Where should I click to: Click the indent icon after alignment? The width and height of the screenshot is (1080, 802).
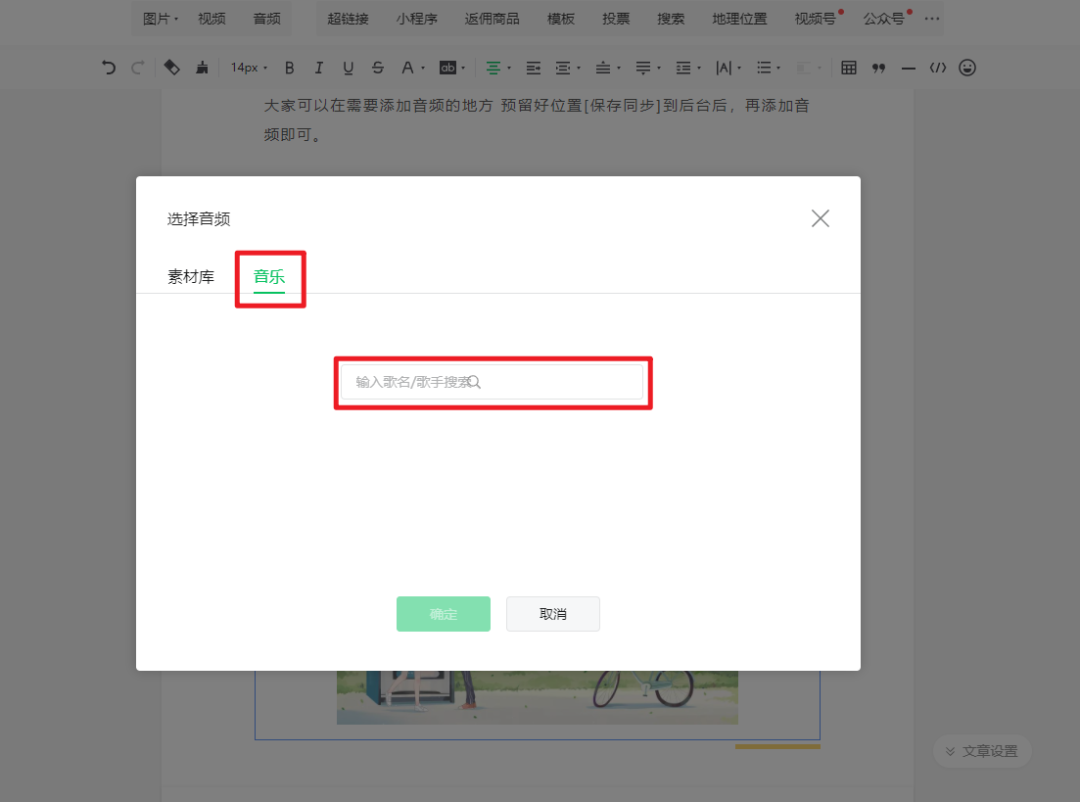tap(533, 68)
